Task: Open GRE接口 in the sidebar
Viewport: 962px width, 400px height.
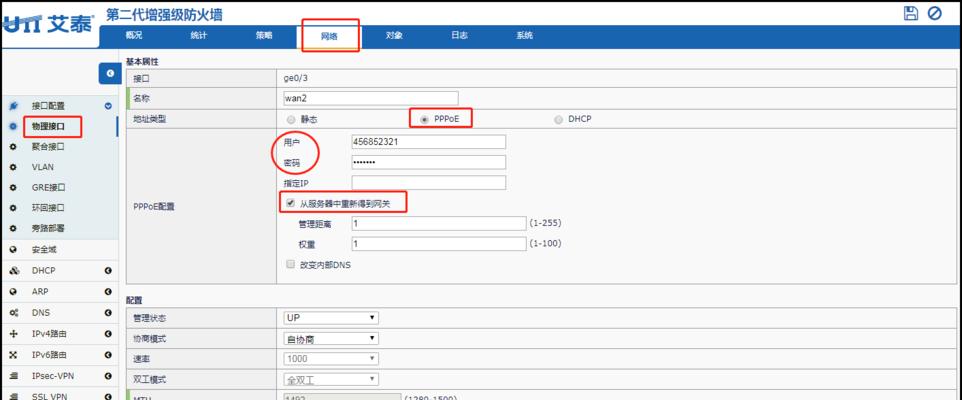Action: tap(48, 187)
